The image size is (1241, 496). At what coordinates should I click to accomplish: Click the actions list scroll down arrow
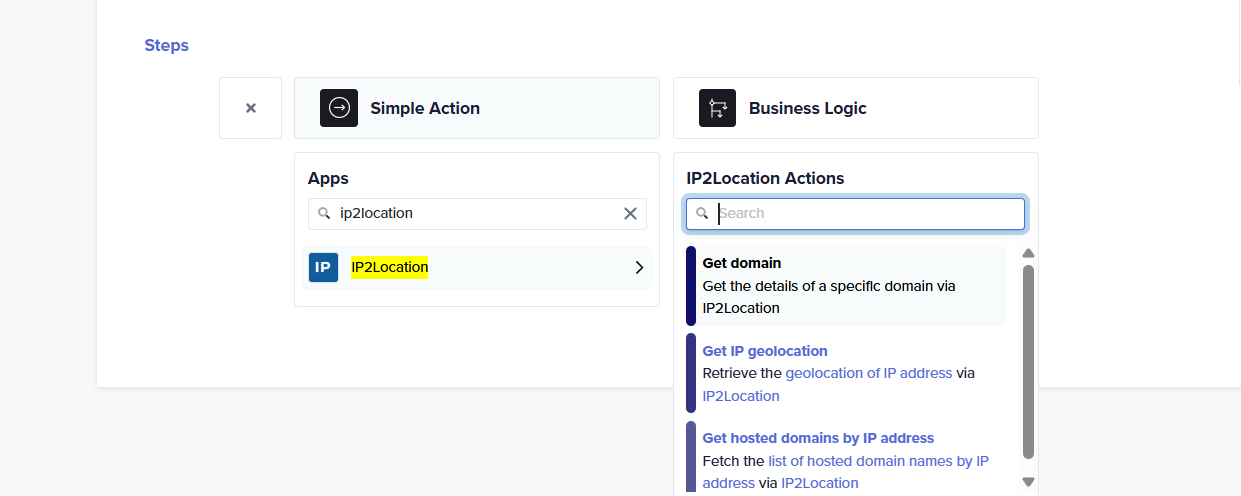[1028, 482]
